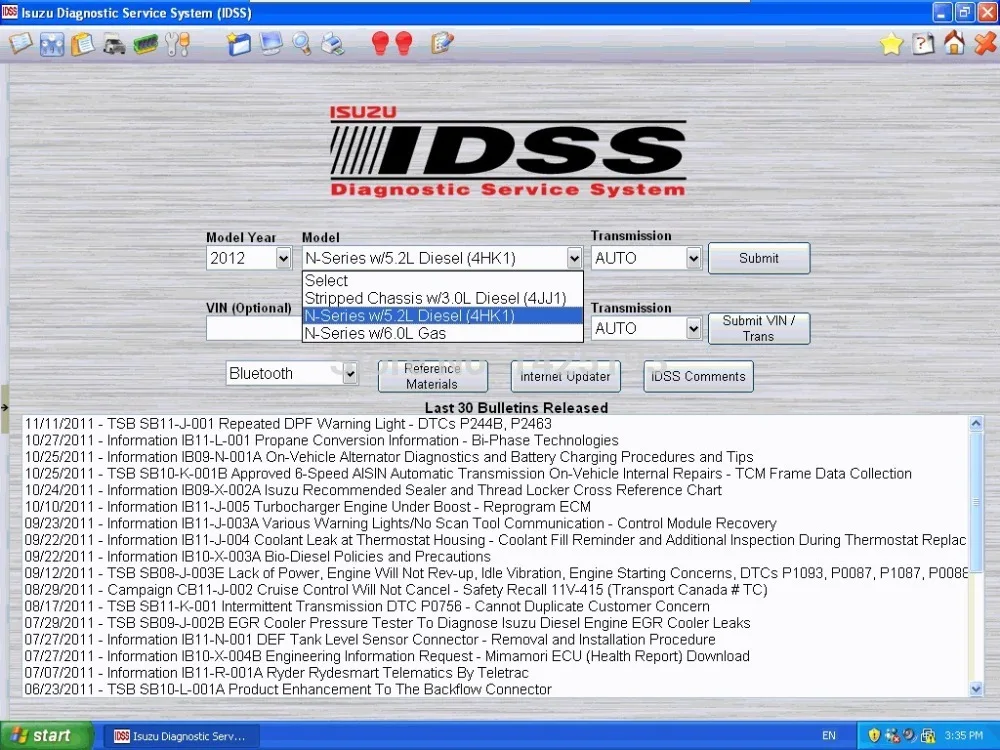Open bulletin IB11-J-003A Control Module Recovery
Screen dimensions: 1000x750
pyautogui.click(x=401, y=523)
